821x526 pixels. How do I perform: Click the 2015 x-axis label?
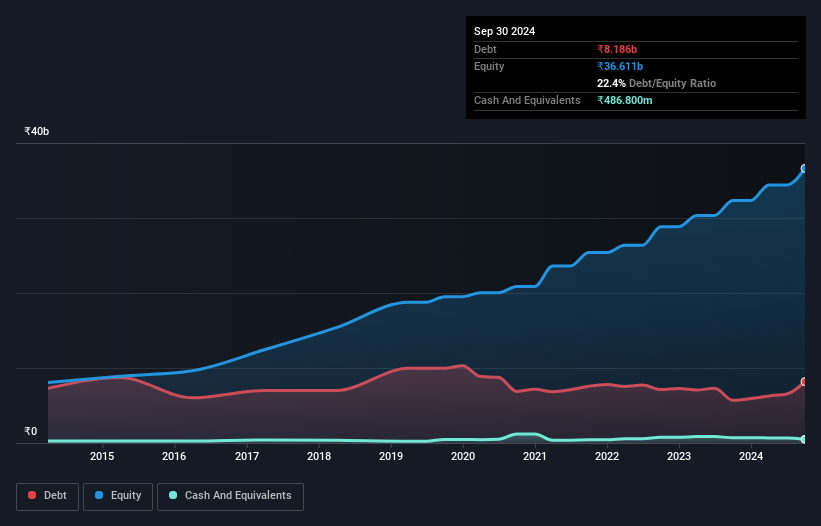click(102, 456)
